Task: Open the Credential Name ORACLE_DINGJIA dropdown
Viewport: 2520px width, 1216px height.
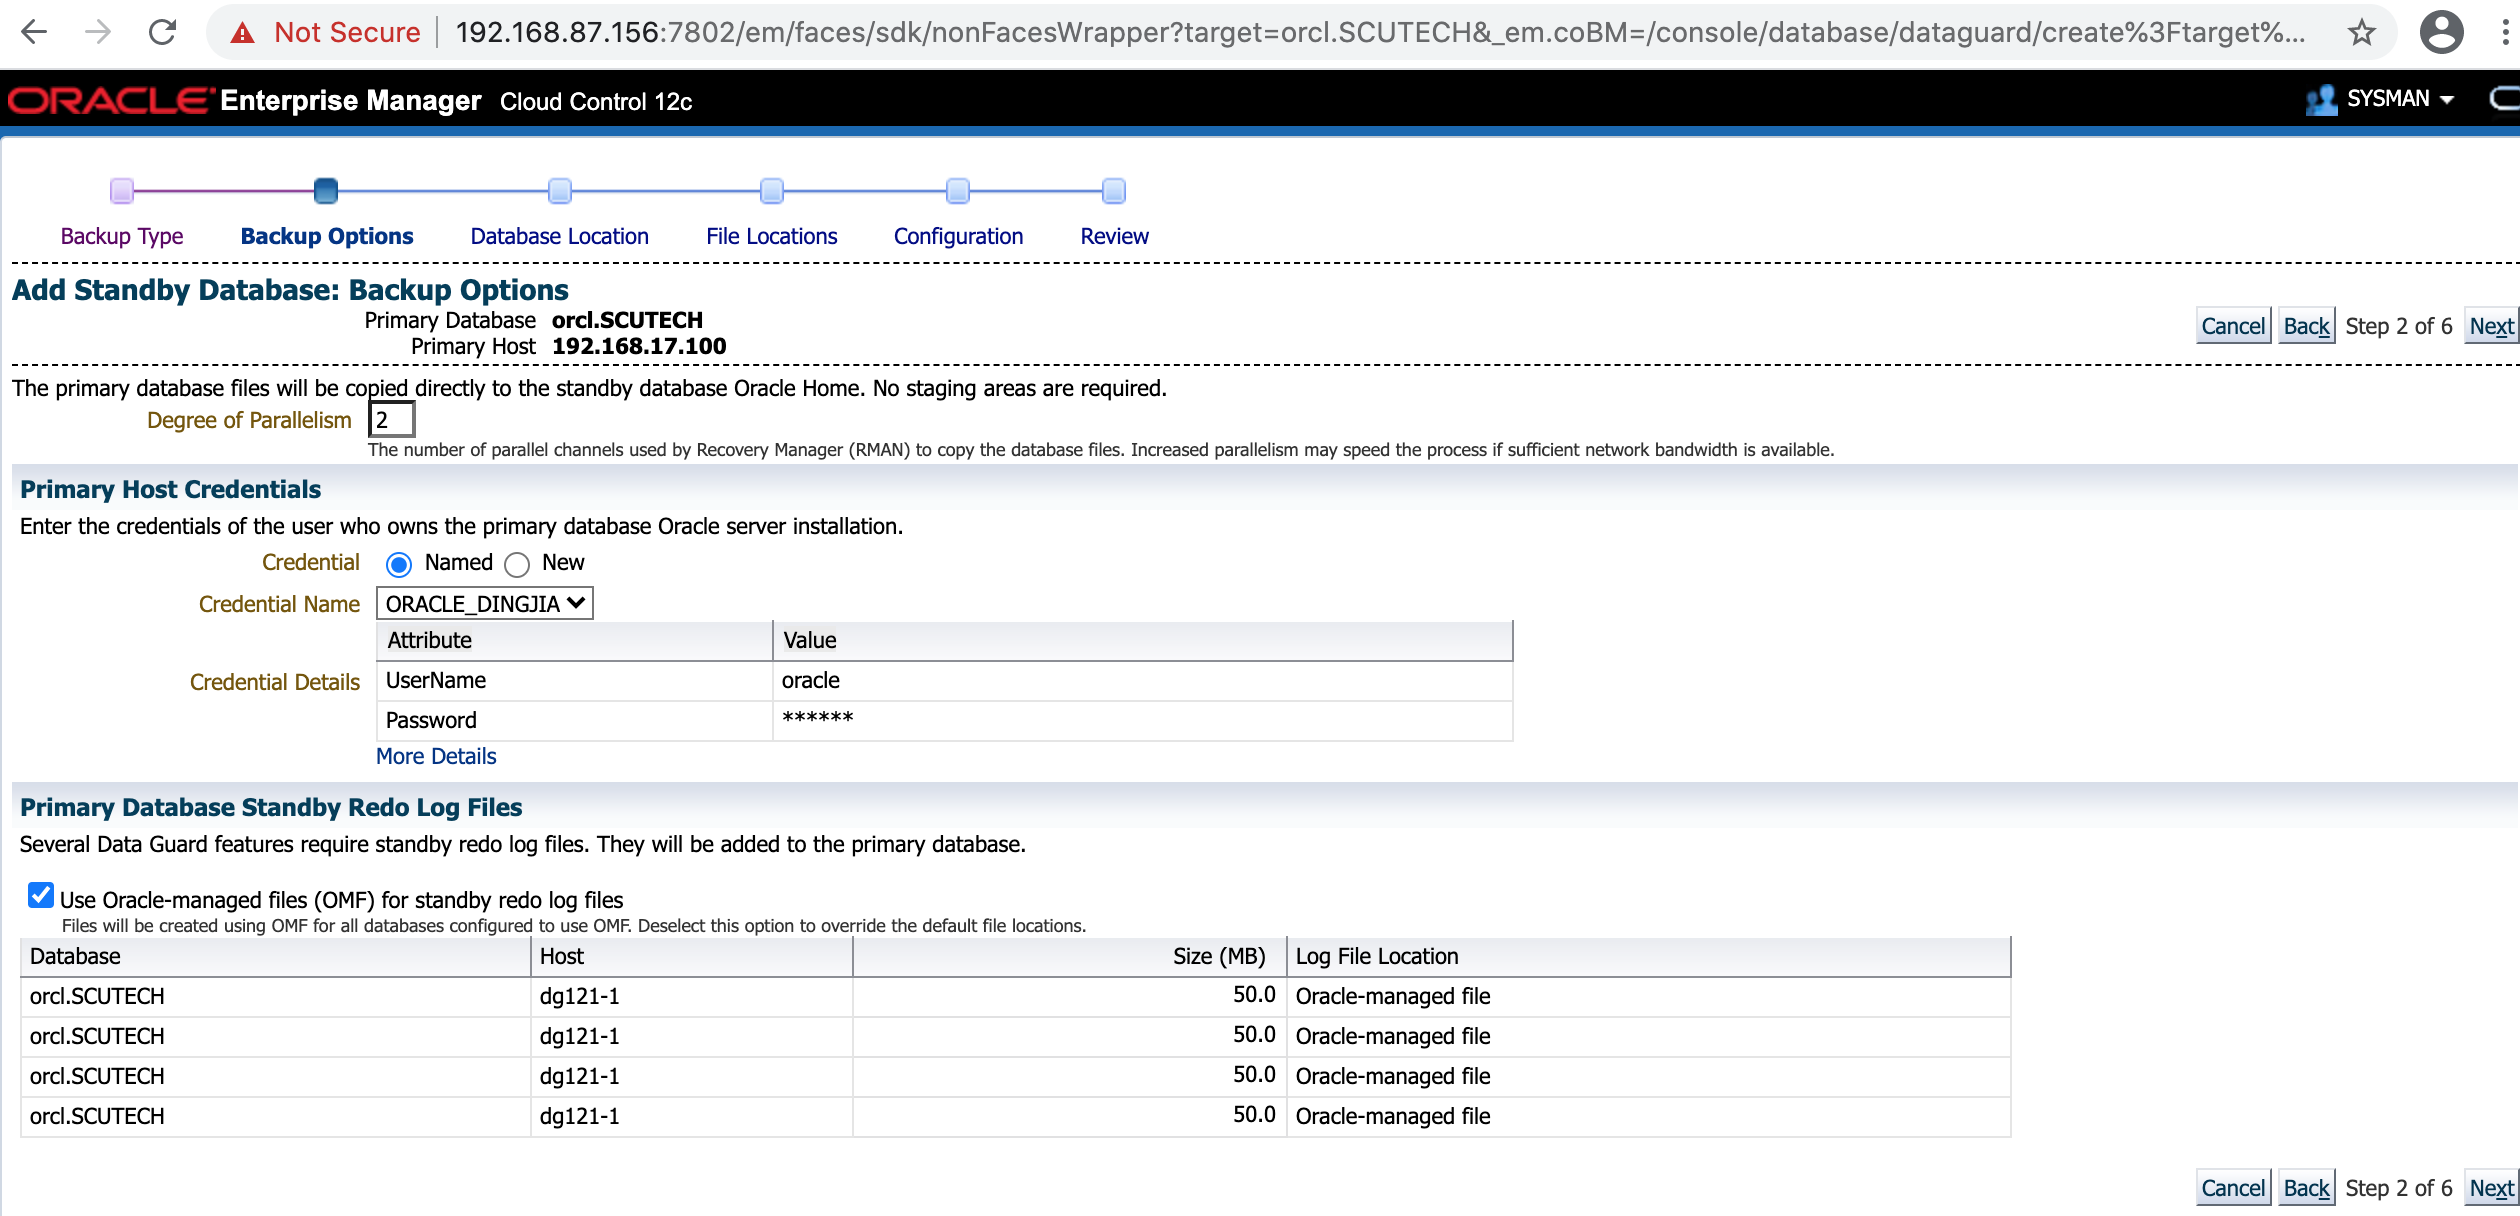Action: coord(484,603)
